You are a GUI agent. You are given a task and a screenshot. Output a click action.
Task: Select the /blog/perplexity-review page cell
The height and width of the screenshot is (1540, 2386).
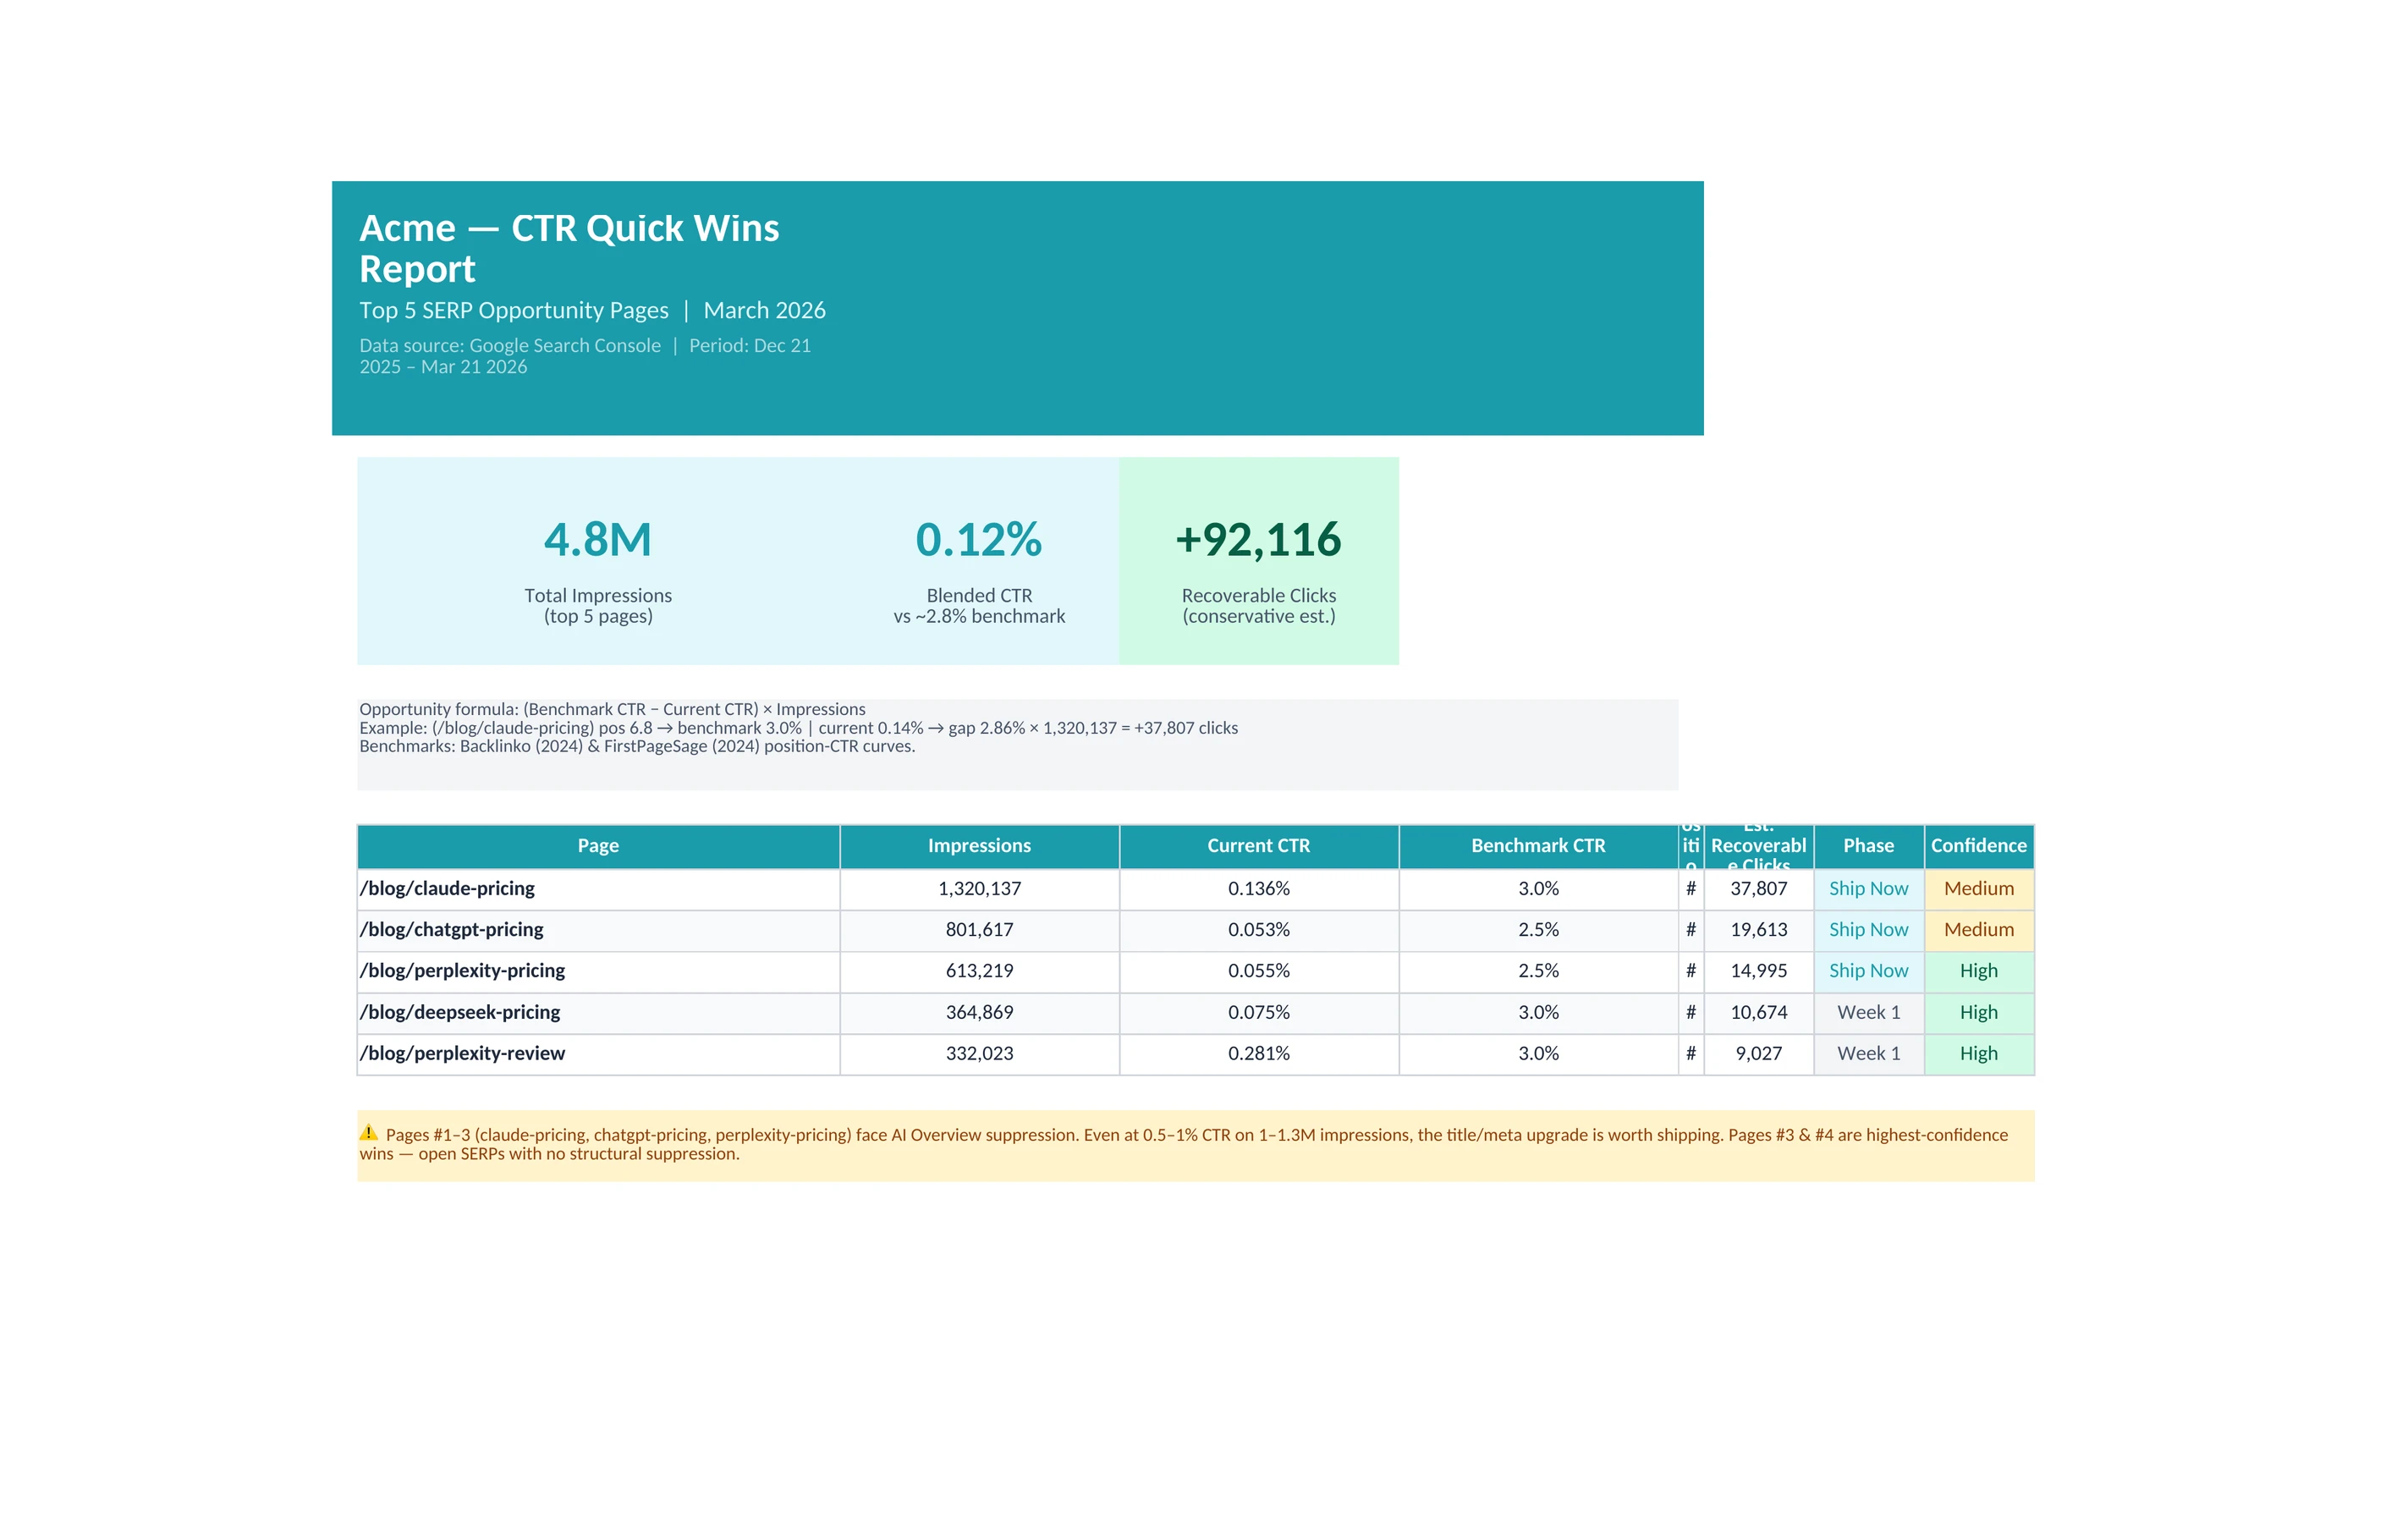462,1053
